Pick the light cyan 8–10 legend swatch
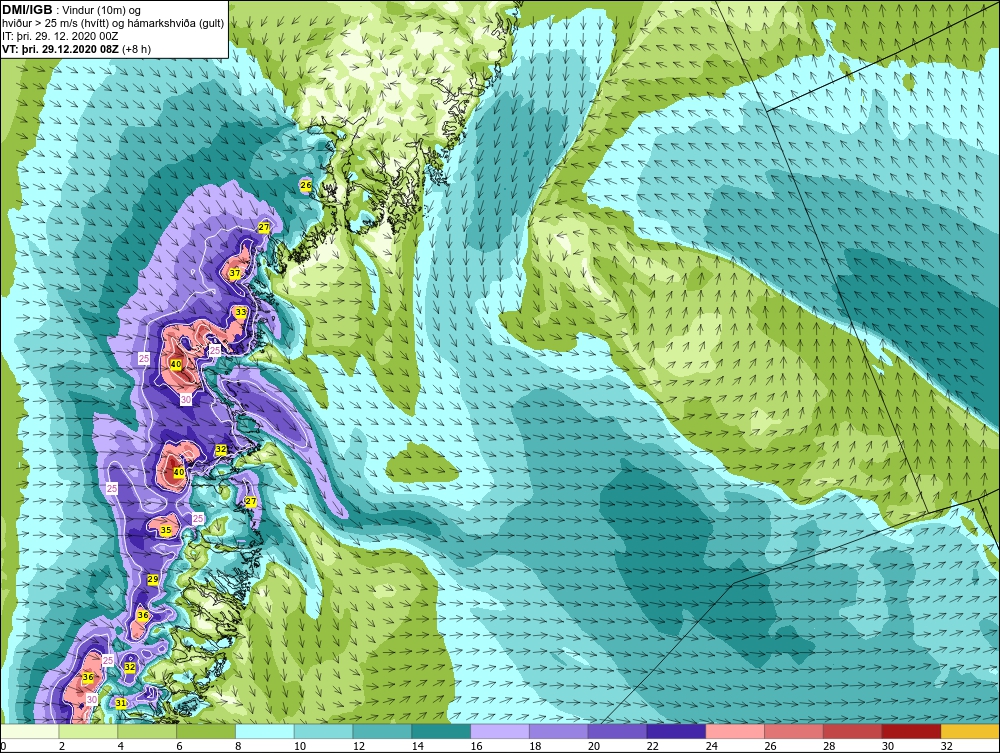1000x753 pixels. 265,731
